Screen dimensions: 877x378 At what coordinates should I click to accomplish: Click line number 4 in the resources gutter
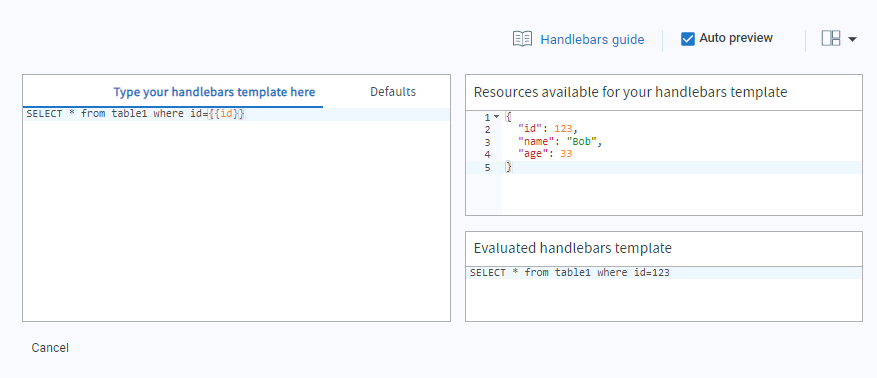coord(488,154)
